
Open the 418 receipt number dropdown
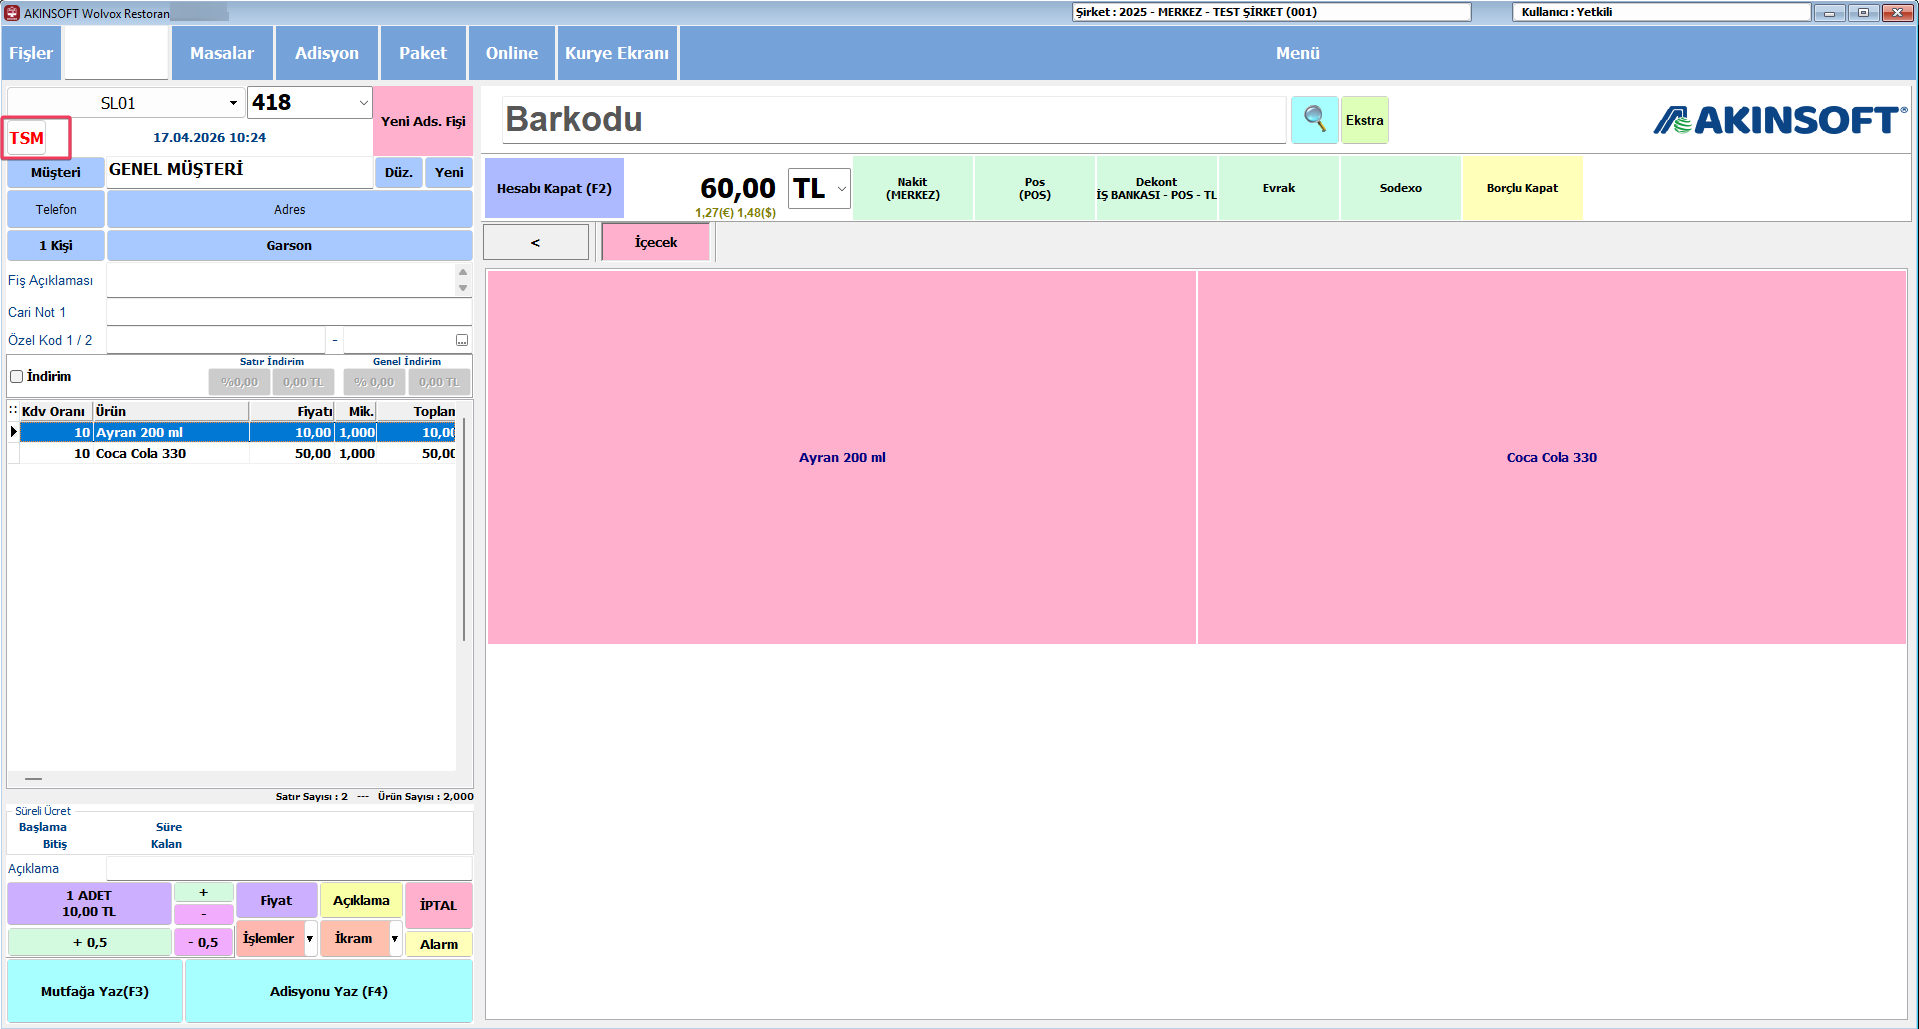363,103
